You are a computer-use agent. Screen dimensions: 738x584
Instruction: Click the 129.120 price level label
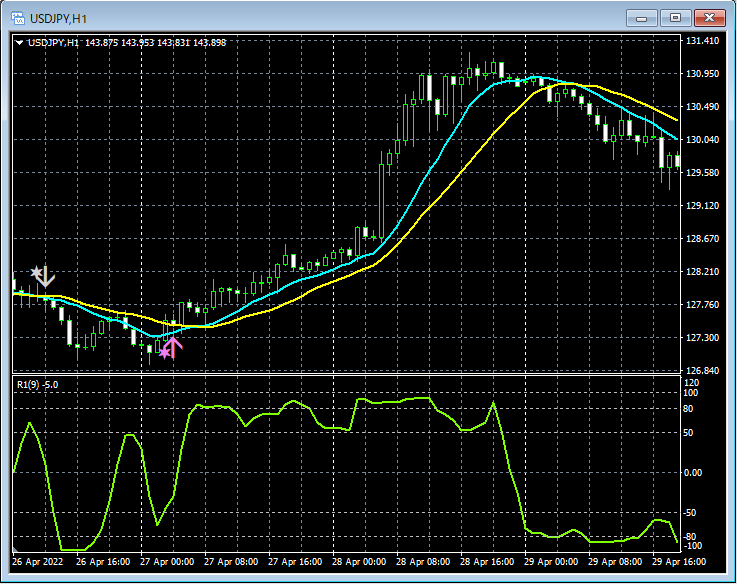click(x=702, y=206)
